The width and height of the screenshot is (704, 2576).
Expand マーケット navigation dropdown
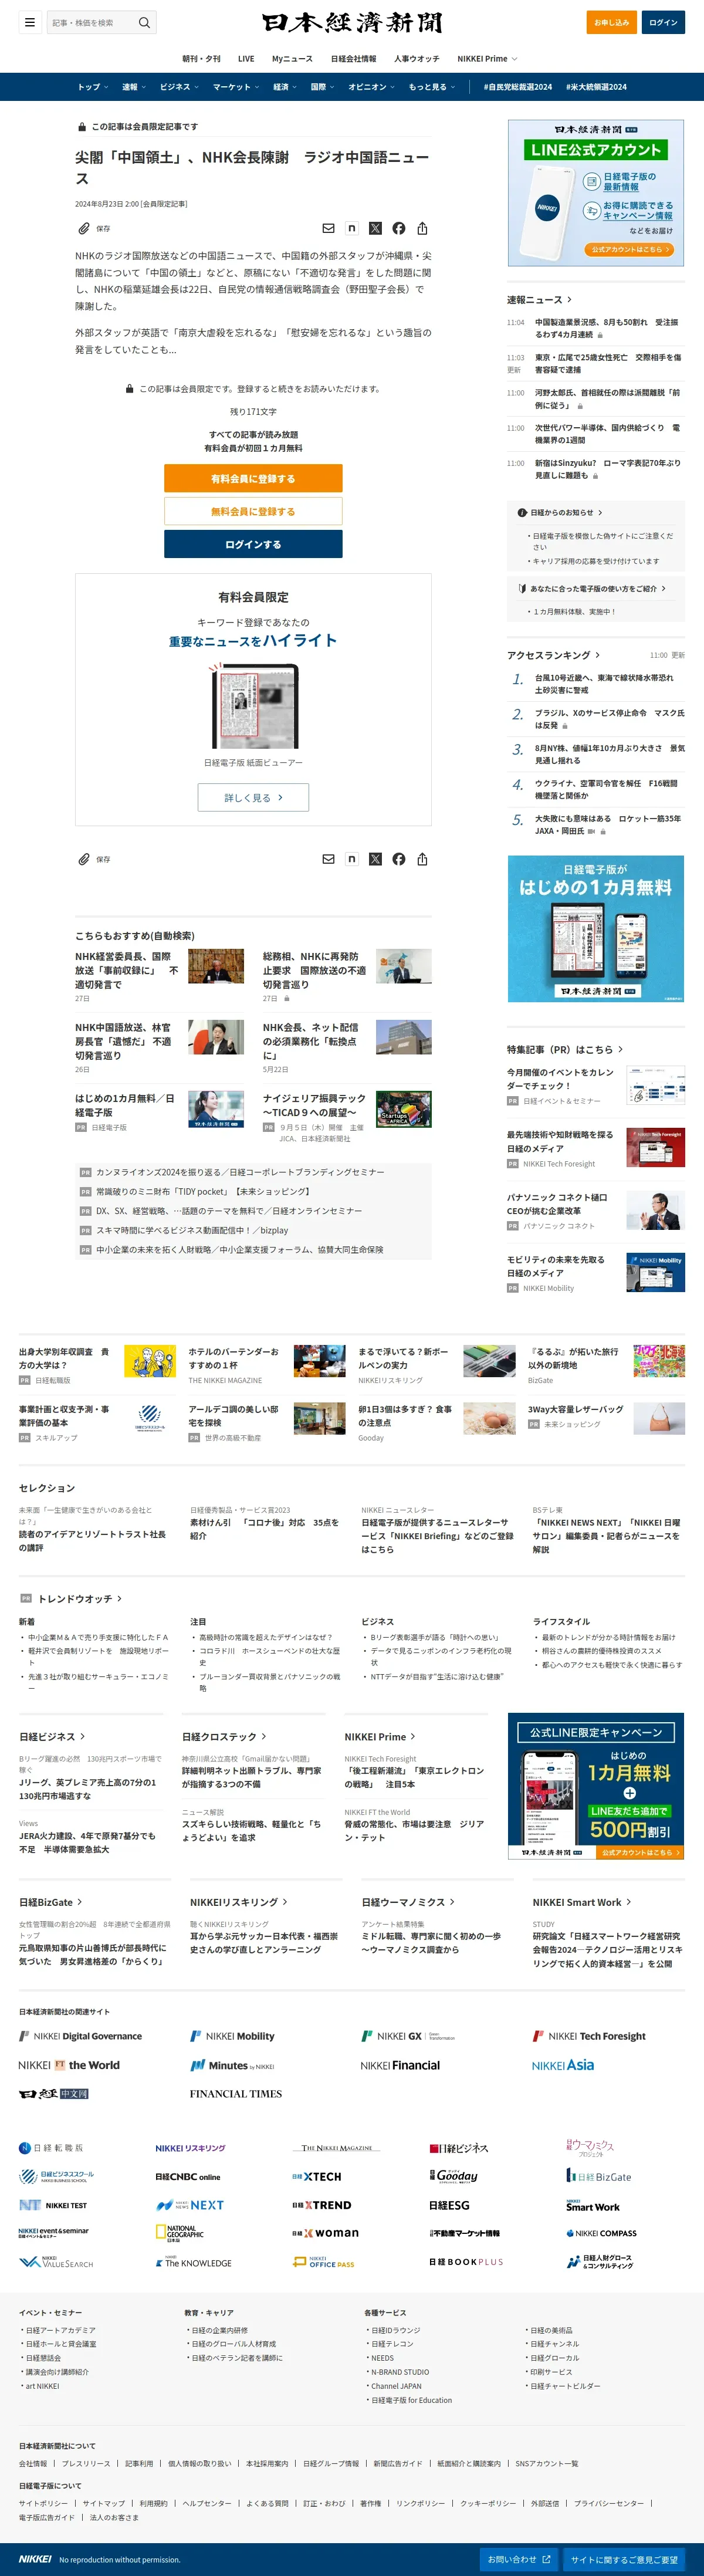(235, 87)
